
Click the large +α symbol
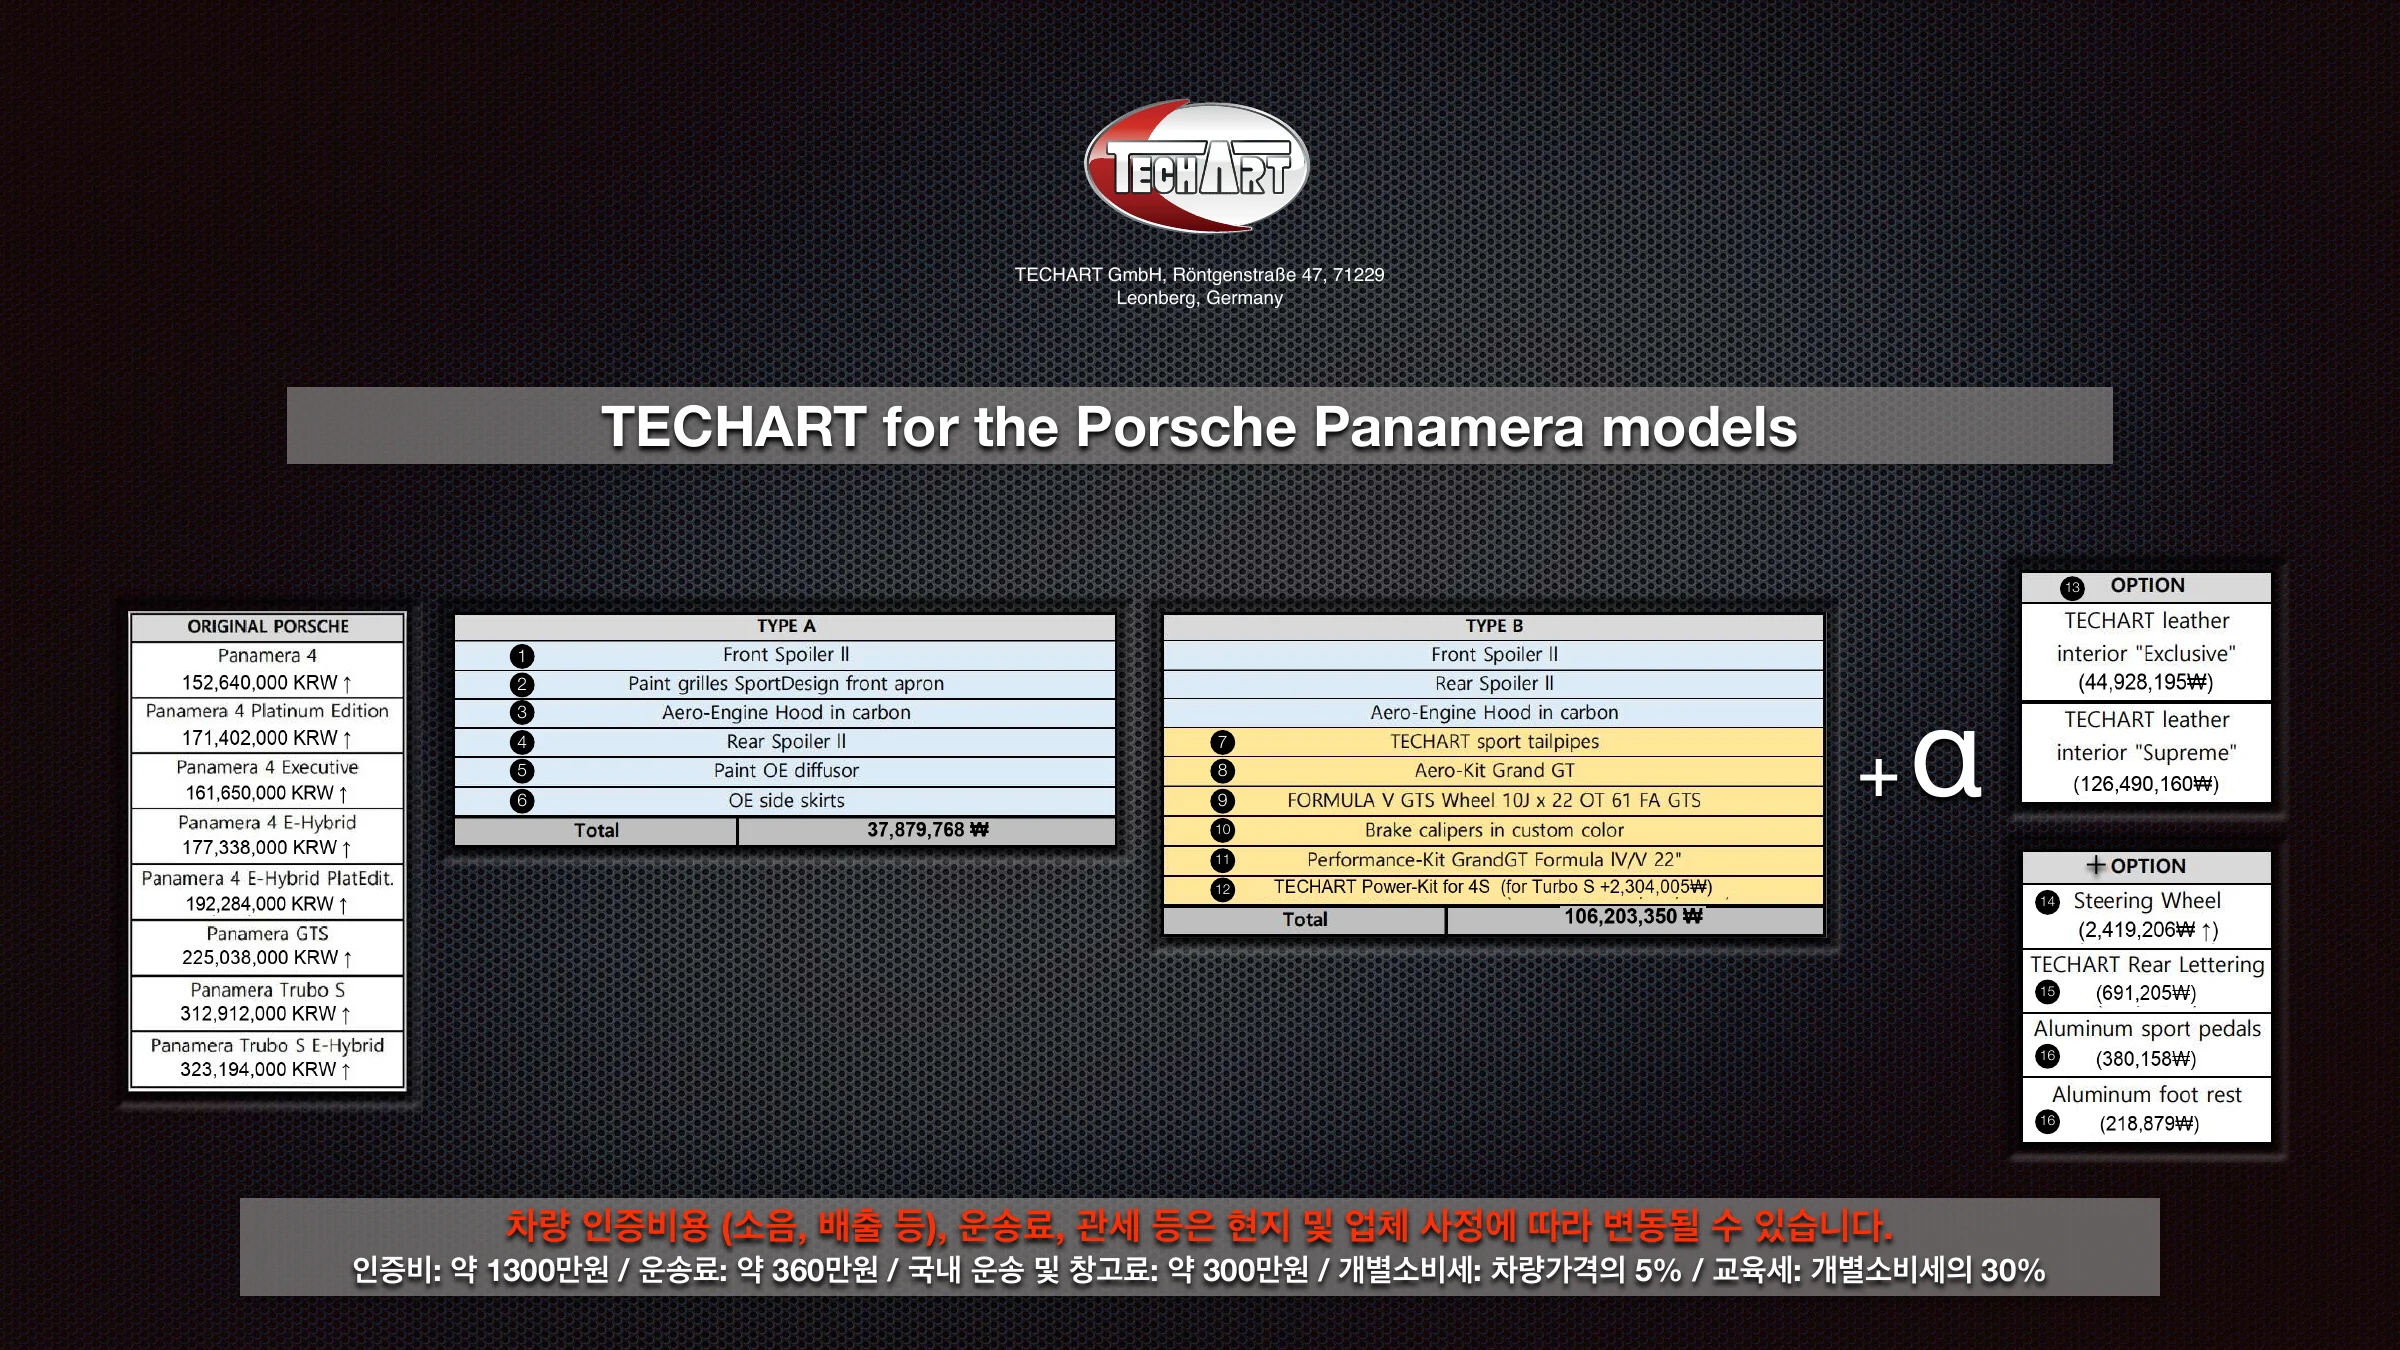[x=1920, y=764]
